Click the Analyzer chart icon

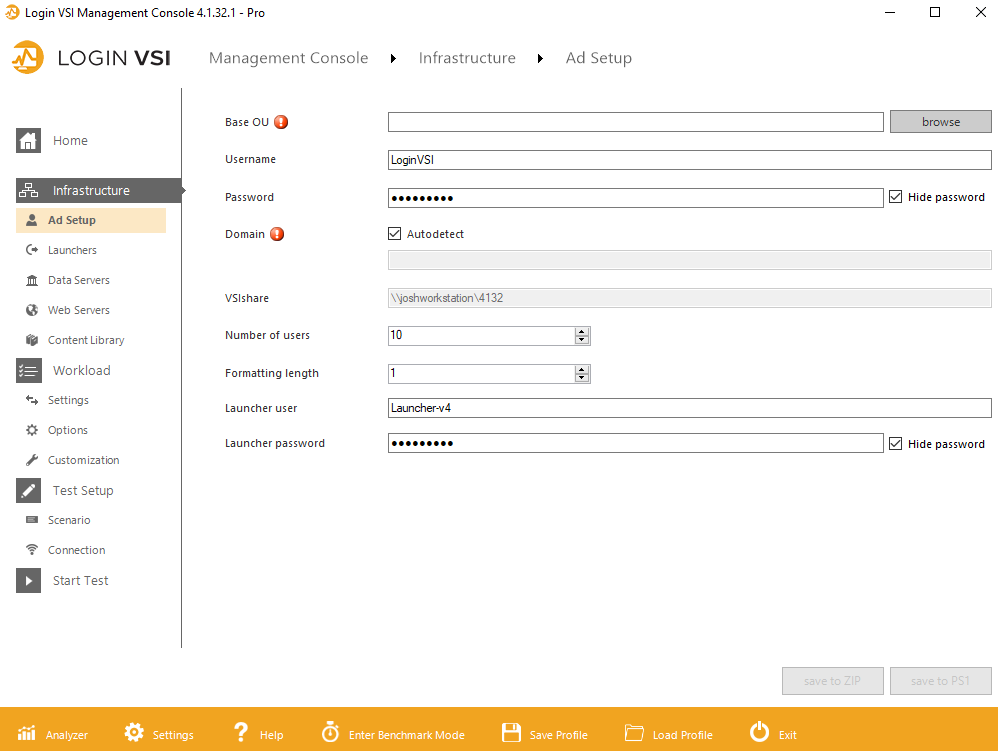coord(26,733)
